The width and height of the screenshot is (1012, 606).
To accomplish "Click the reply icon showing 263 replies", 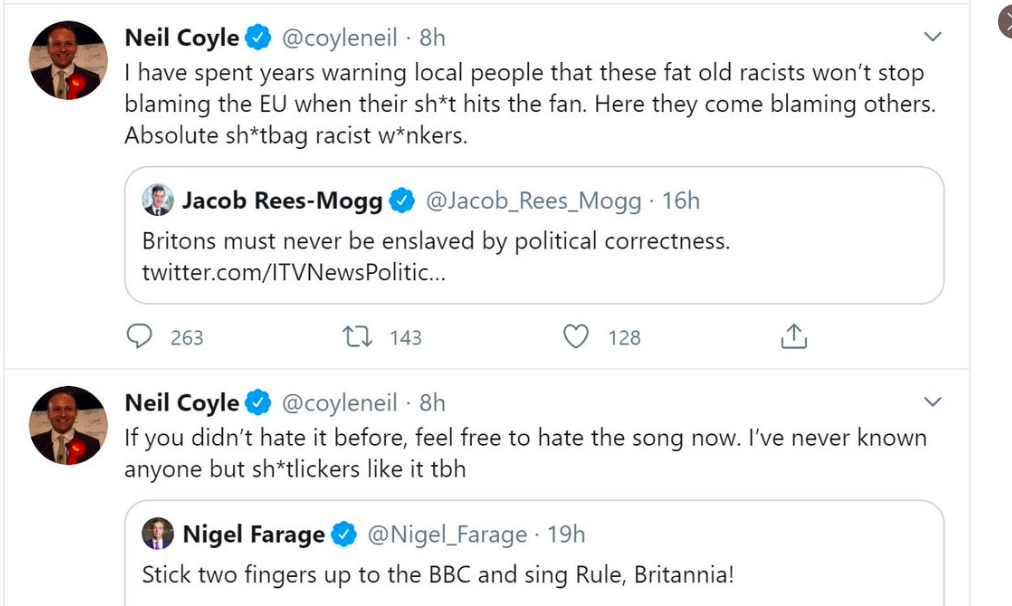I will pyautogui.click(x=139, y=337).
